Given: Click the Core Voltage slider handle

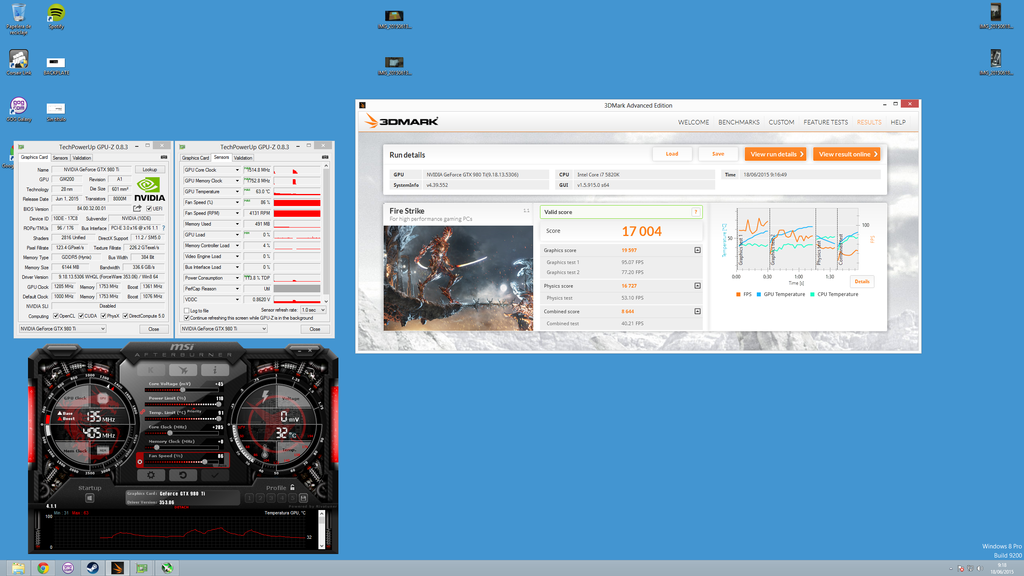Looking at the screenshot, I should [182, 390].
